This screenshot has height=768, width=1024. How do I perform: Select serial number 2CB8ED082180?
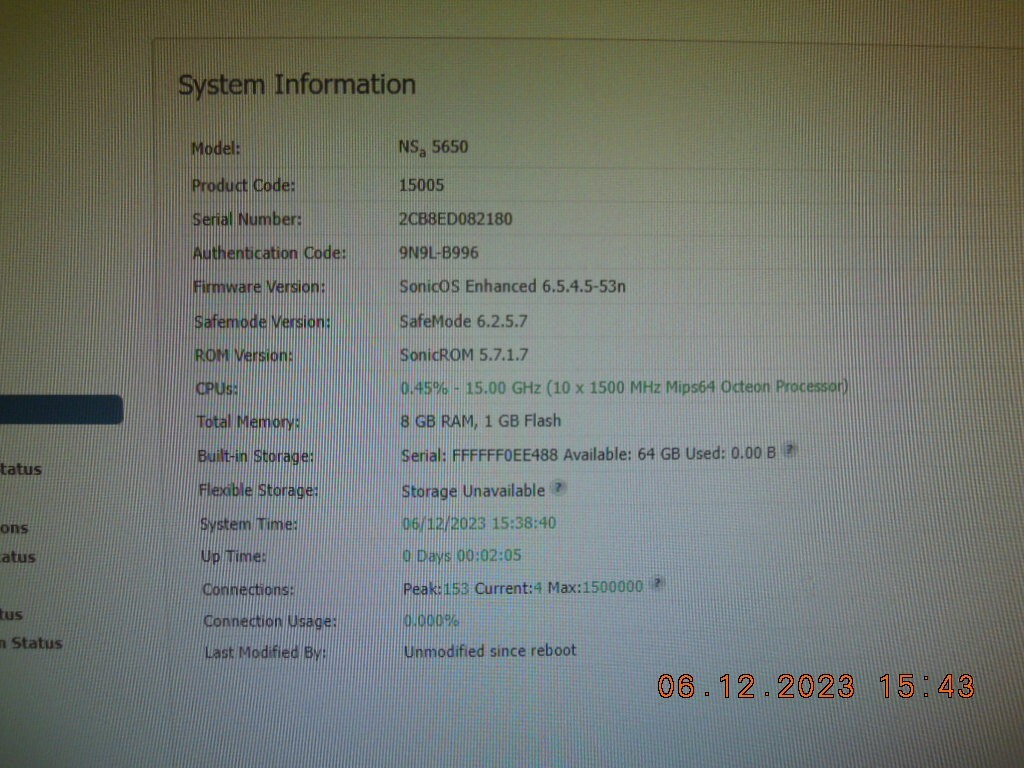455,219
